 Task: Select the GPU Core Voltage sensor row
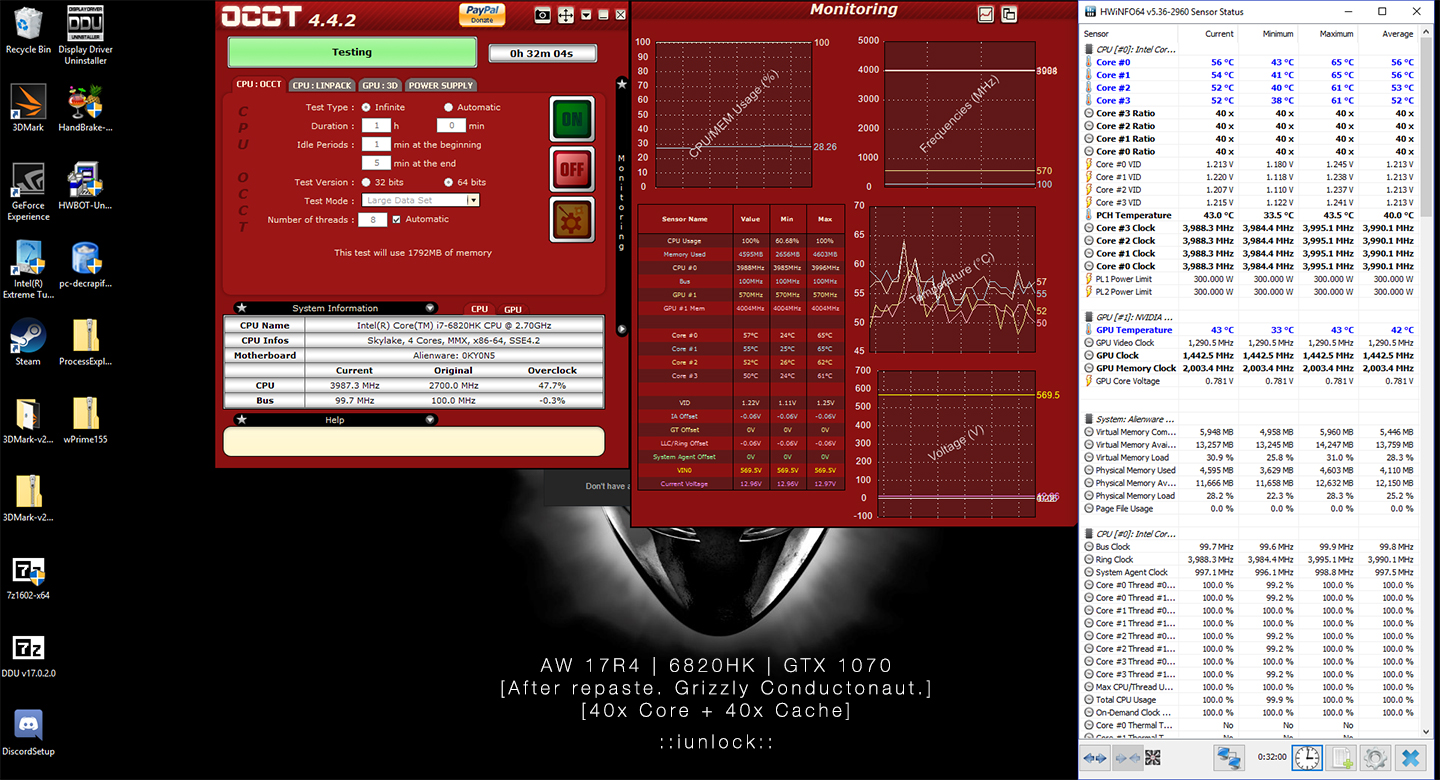pos(1249,381)
